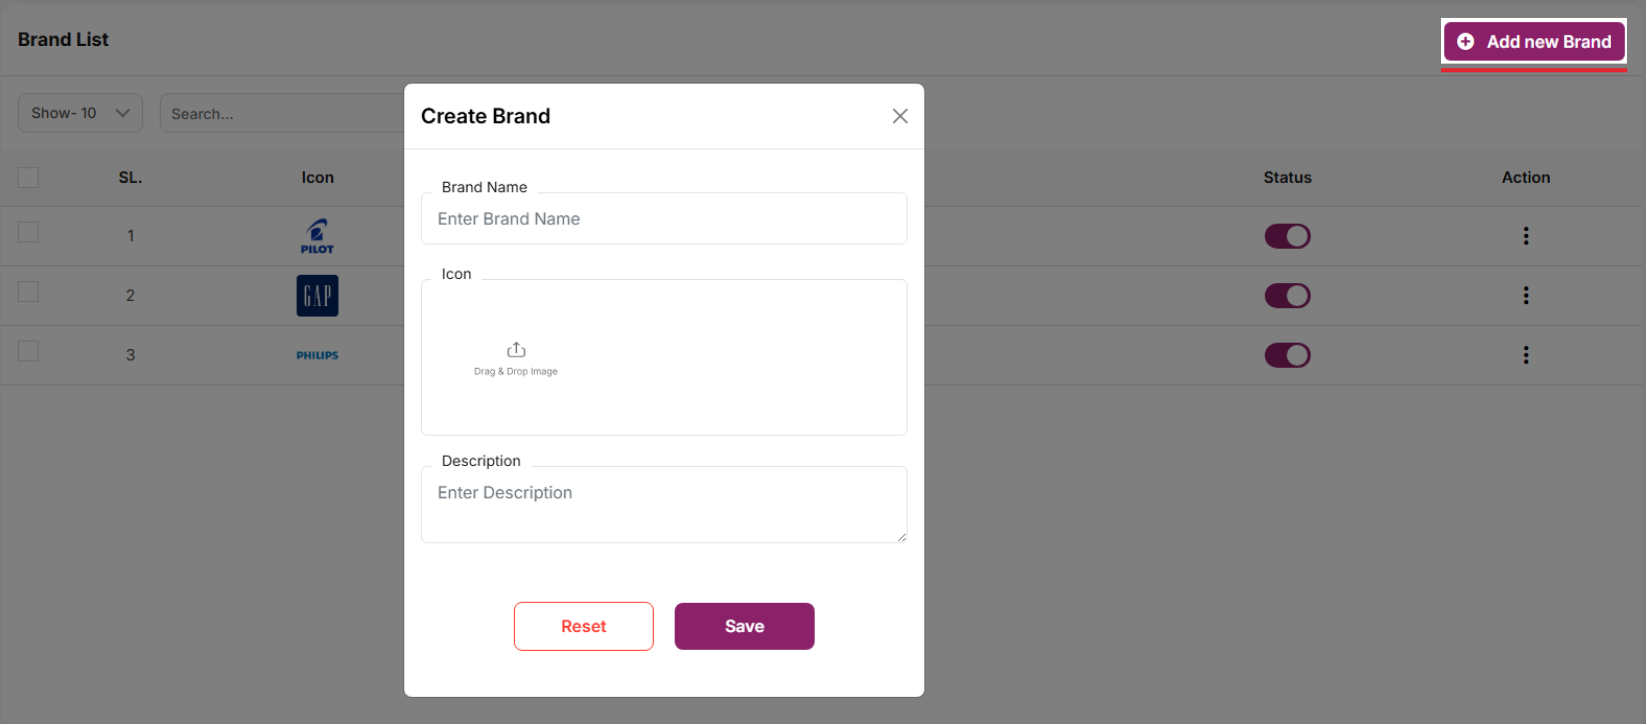Select the checkbox for row 1
Image resolution: width=1647 pixels, height=725 pixels.
coord(28,232)
